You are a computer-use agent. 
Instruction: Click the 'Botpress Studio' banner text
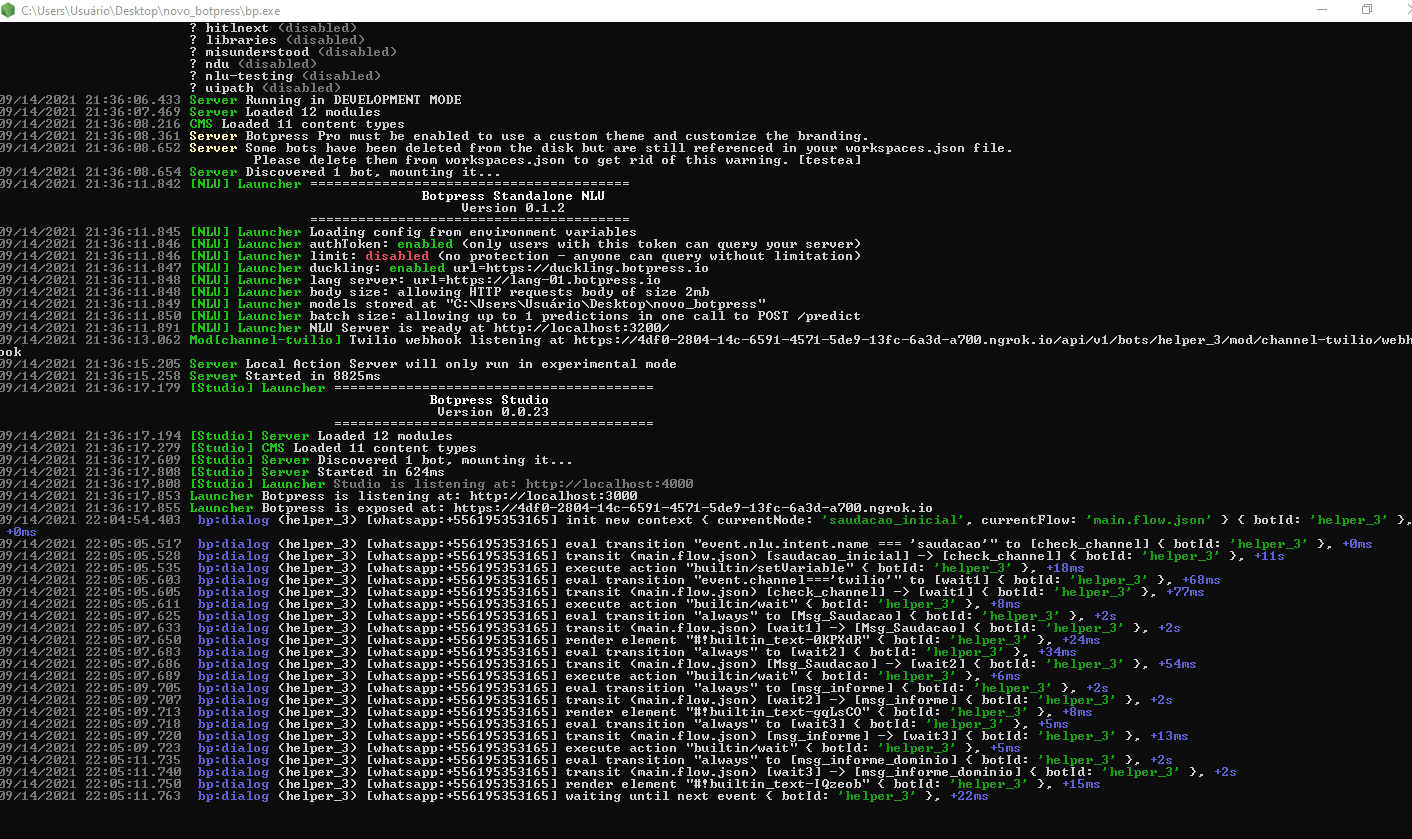[x=489, y=400]
